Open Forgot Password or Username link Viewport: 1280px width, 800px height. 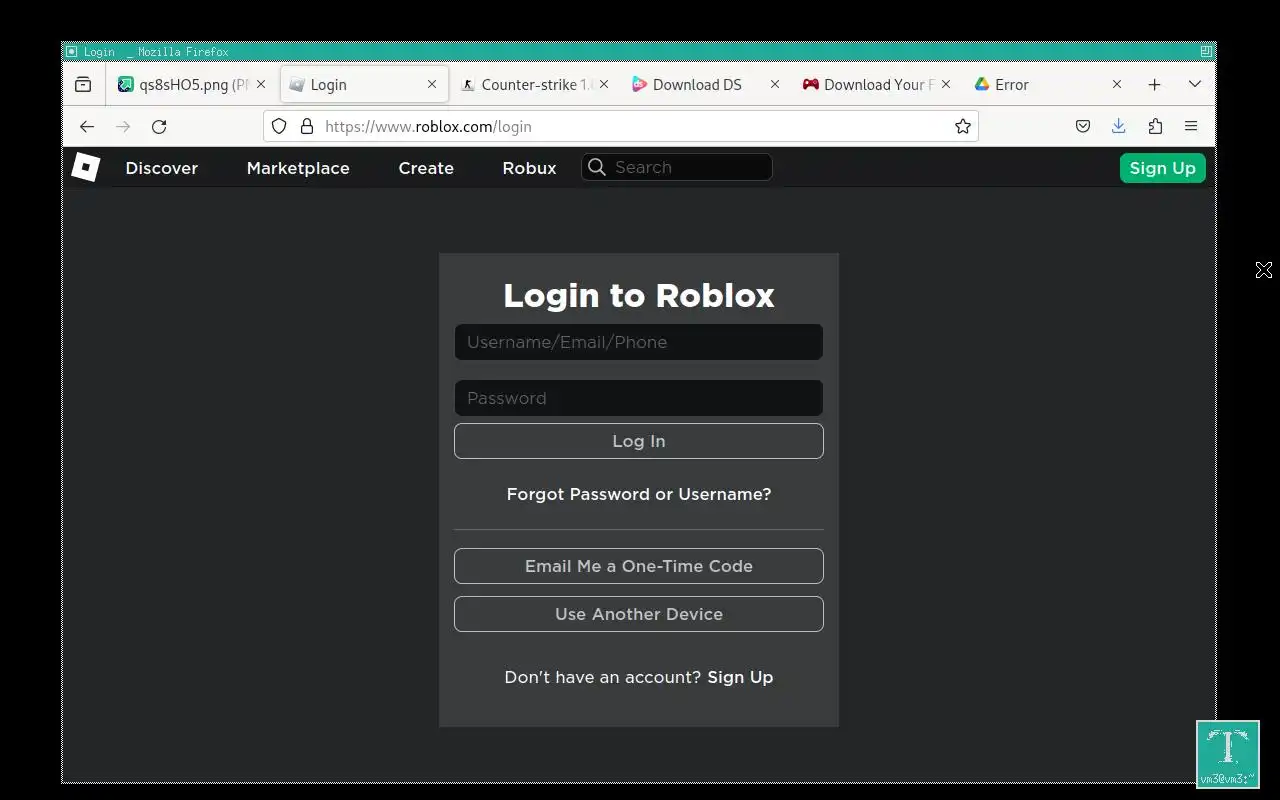[x=639, y=494]
